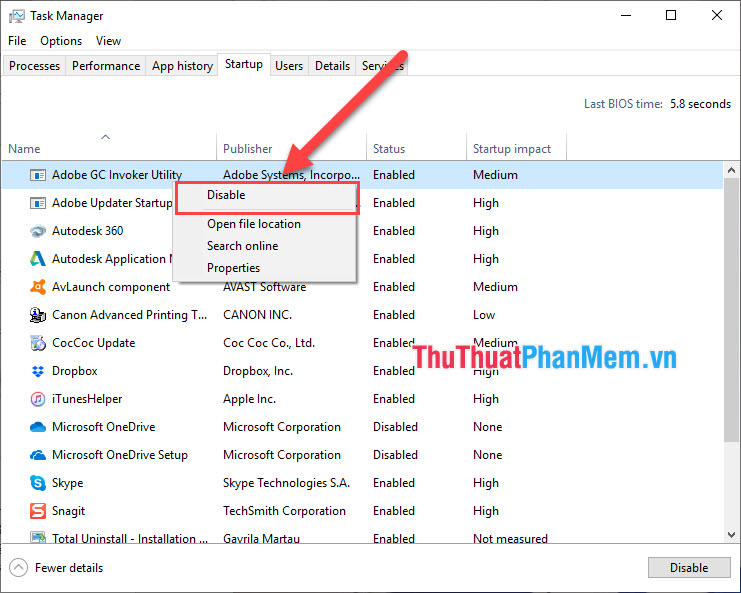Collapse view with Fewer details chevron
Screen dimensions: 741x593
(x=18, y=568)
